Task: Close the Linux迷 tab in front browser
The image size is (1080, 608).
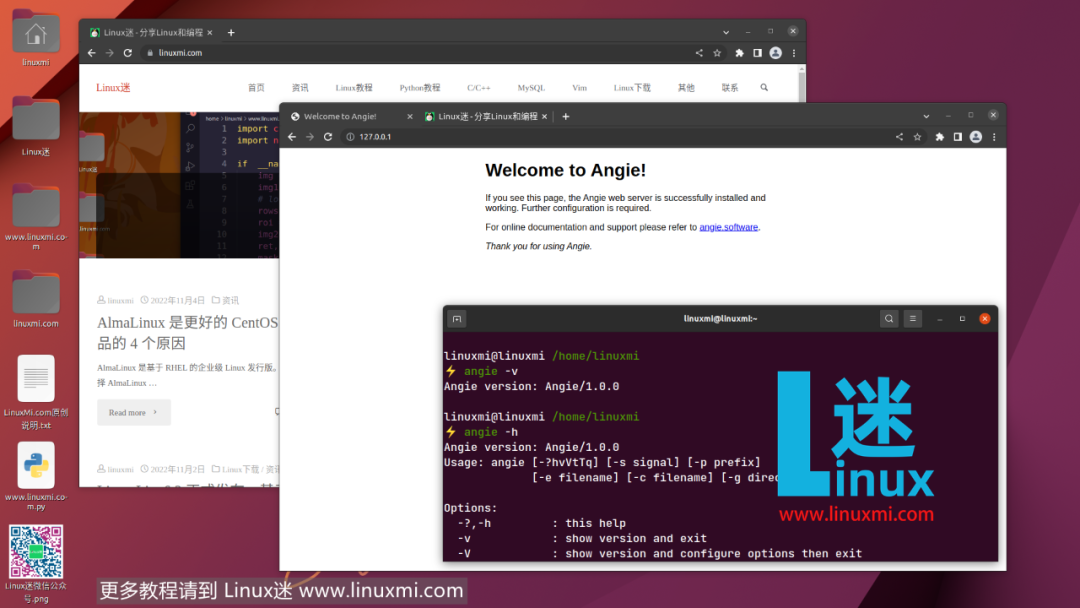Action: (544, 116)
